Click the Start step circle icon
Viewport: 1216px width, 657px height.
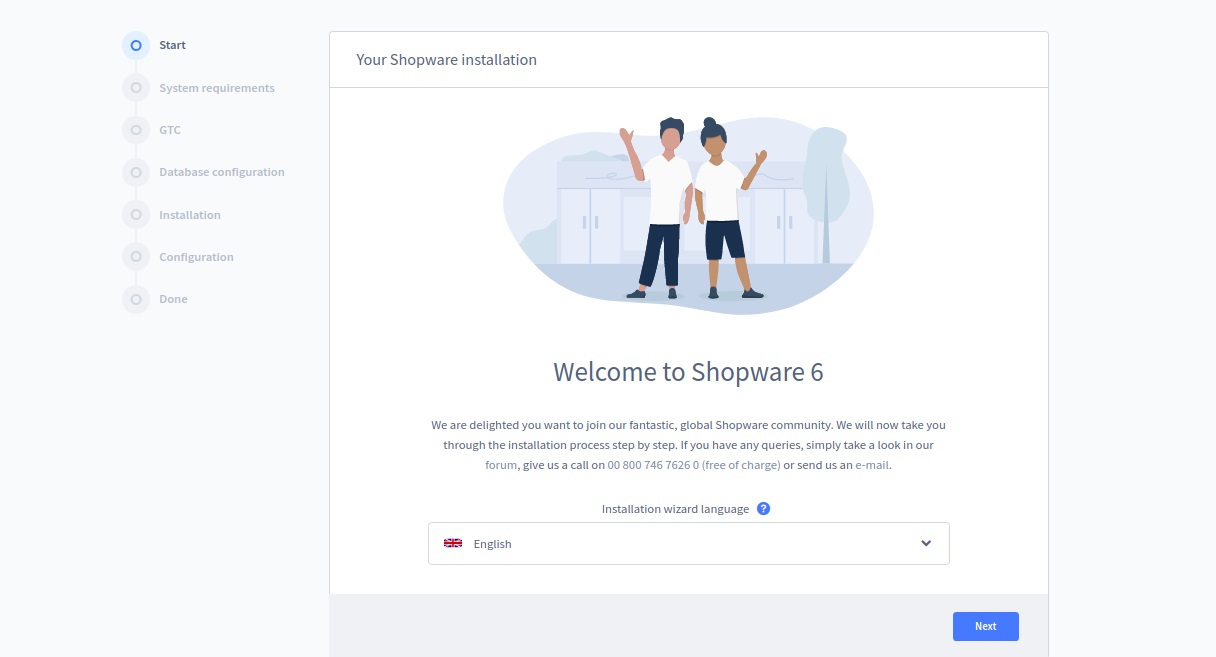tap(136, 46)
